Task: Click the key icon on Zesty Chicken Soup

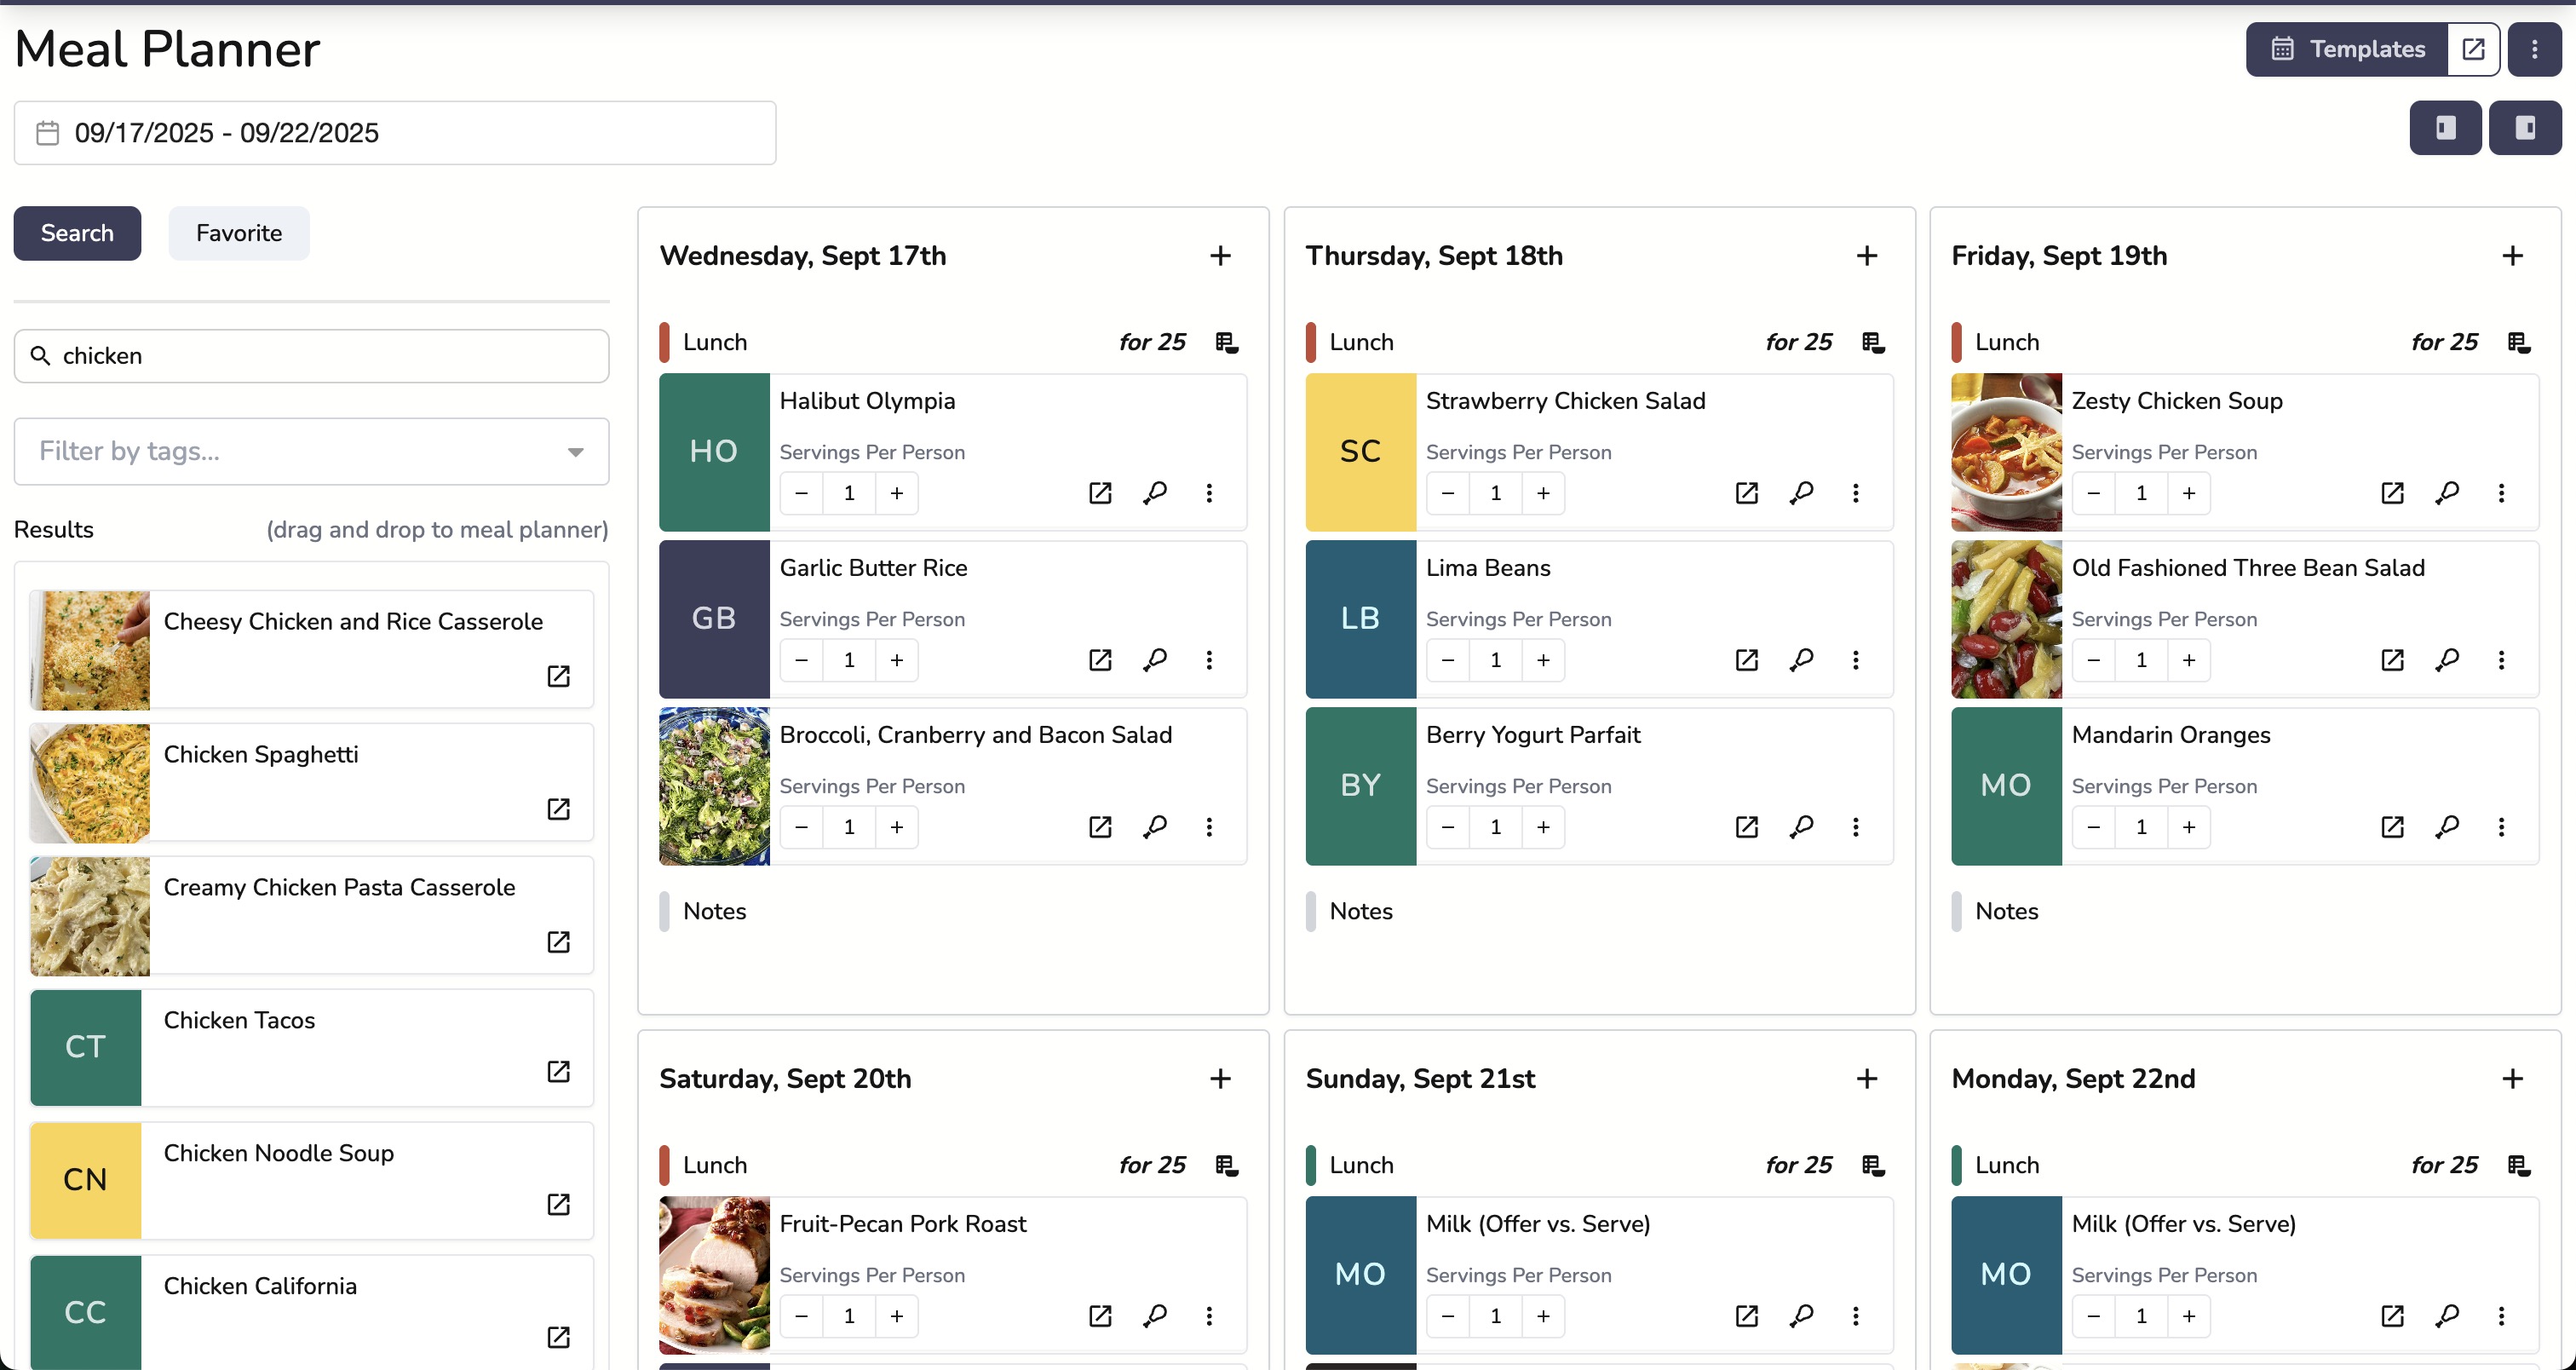Action: (x=2448, y=493)
